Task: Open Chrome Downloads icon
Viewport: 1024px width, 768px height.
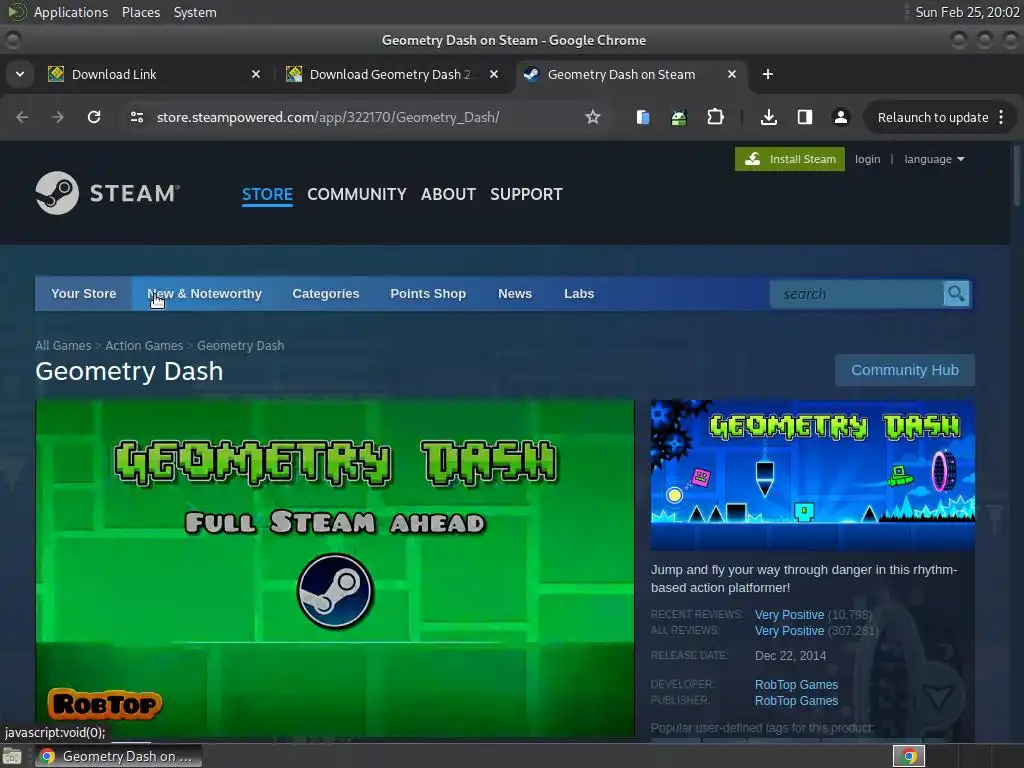Action: [769, 117]
